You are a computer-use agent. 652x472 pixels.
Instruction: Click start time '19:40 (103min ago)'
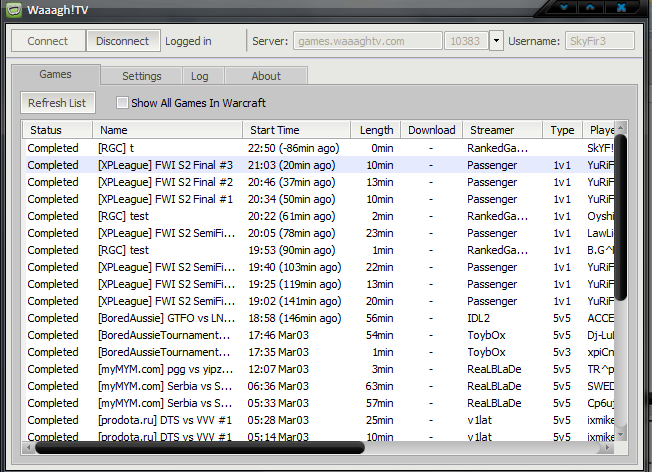[294, 267]
